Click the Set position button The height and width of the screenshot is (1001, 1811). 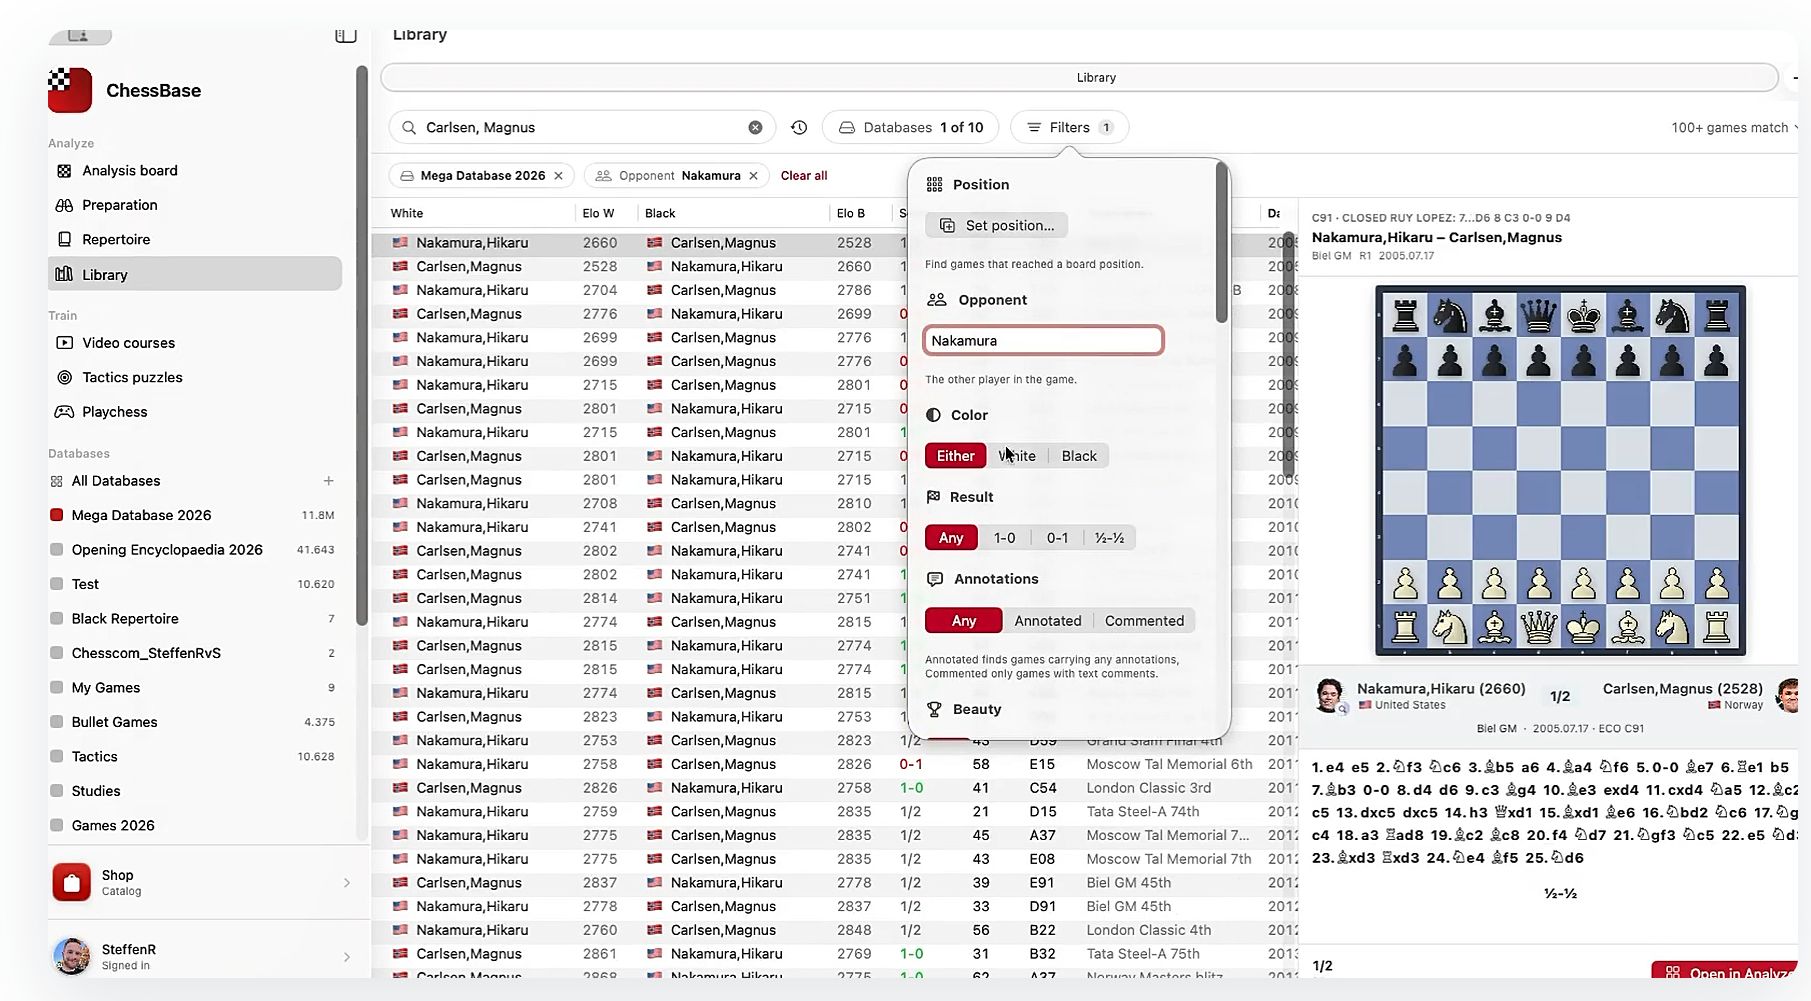(996, 225)
